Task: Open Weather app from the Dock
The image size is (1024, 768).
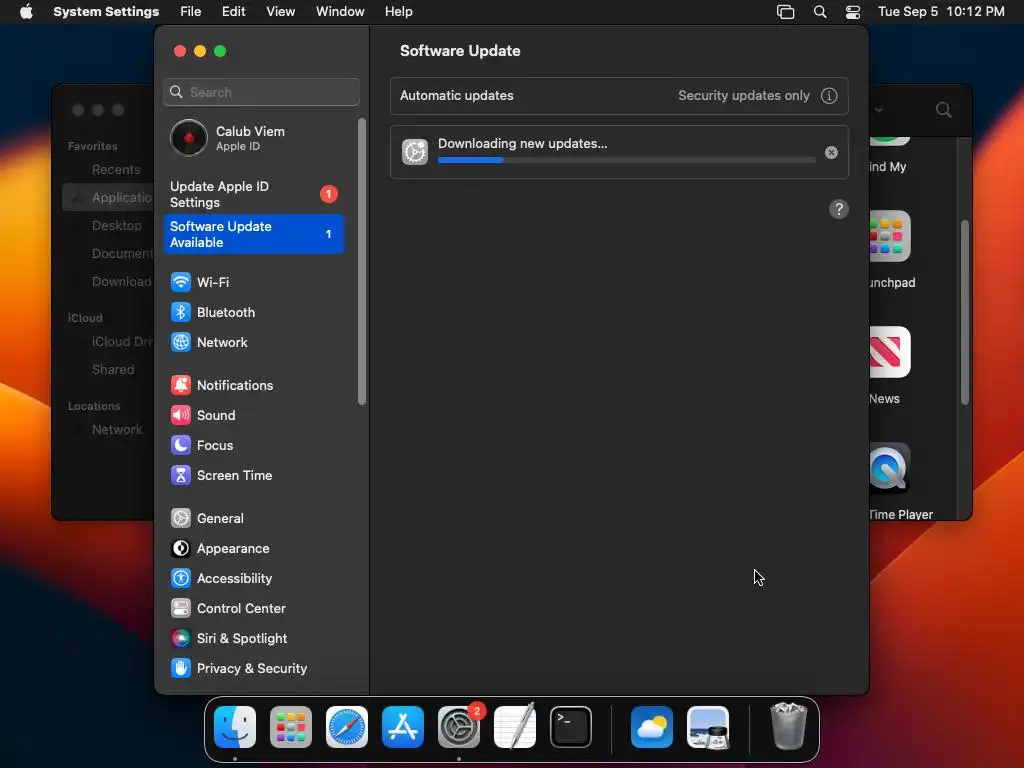Action: click(x=652, y=727)
